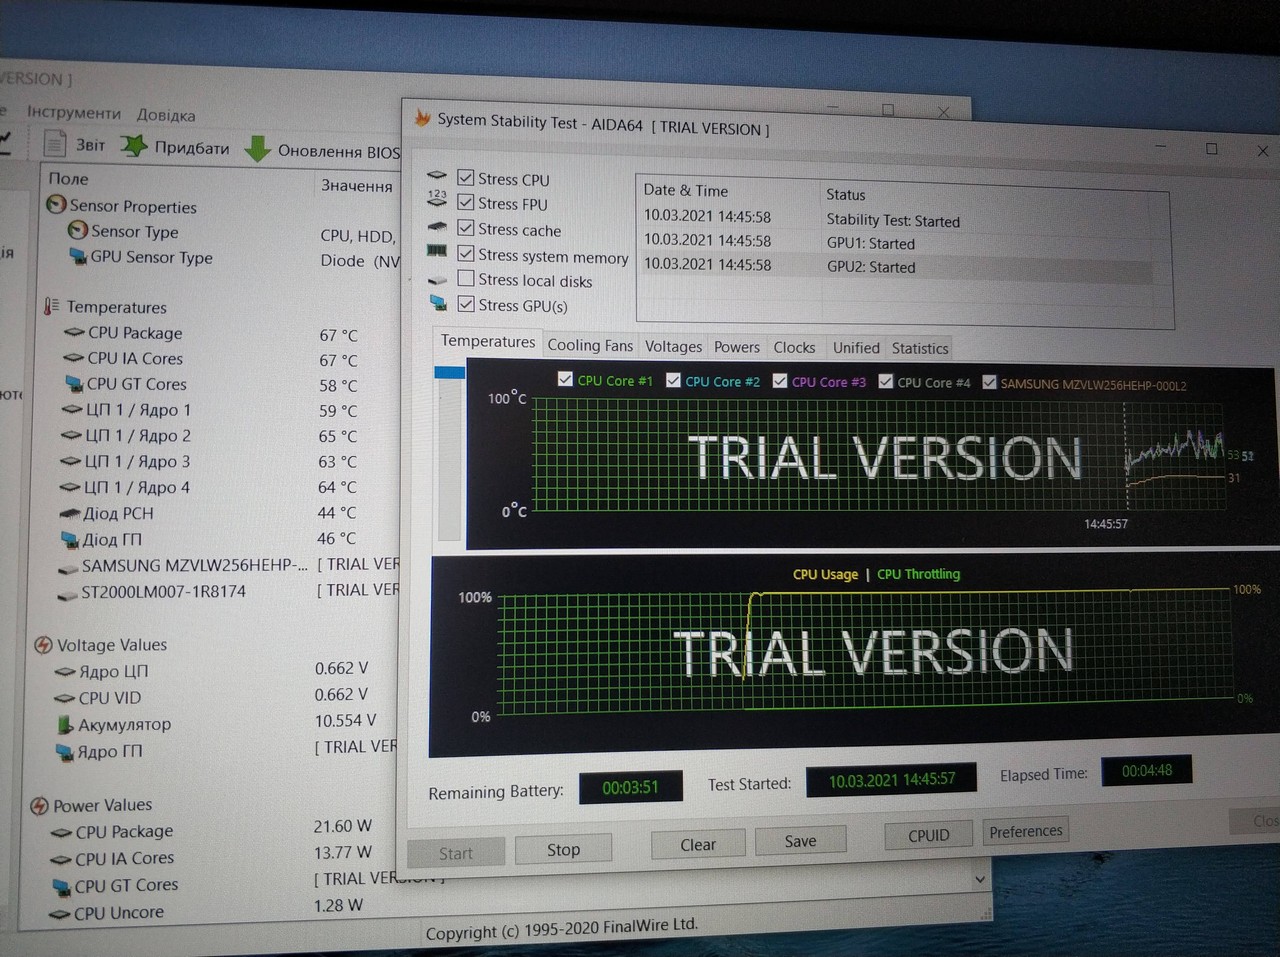Switch to the Cooling Fans tab

point(590,345)
